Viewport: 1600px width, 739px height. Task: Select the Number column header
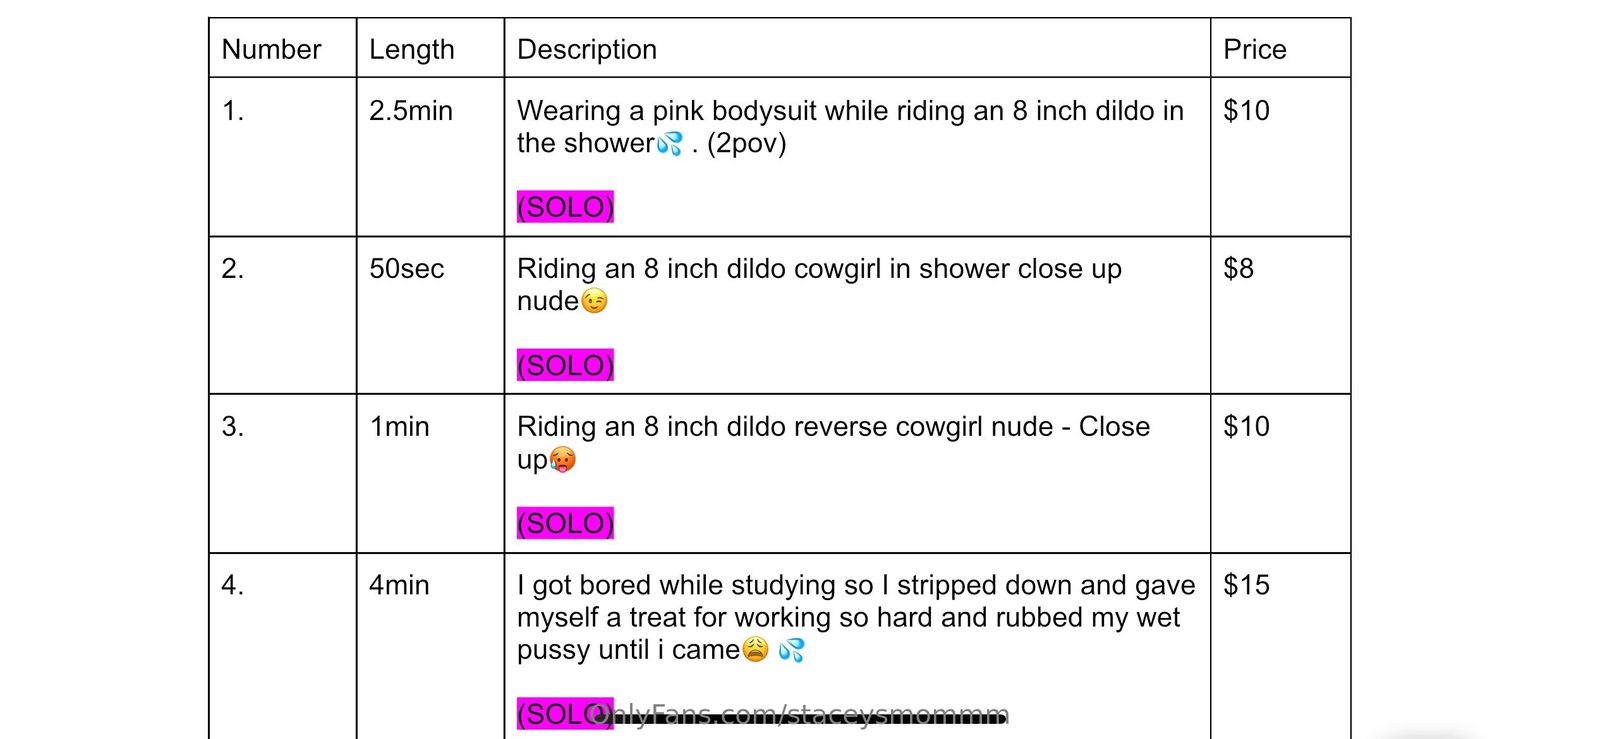(x=271, y=49)
